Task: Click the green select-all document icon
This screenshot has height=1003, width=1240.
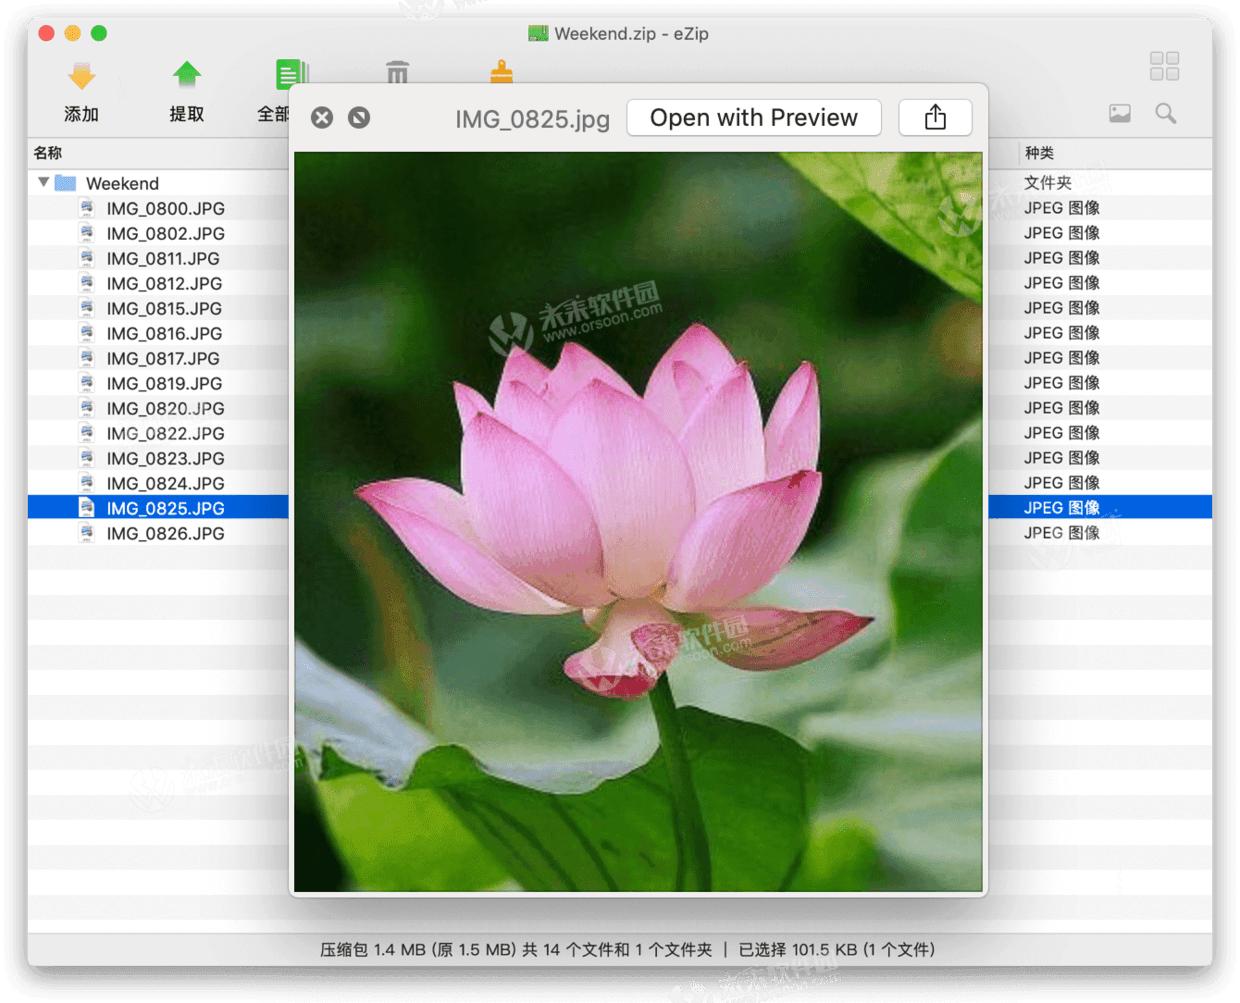Action: point(288,75)
